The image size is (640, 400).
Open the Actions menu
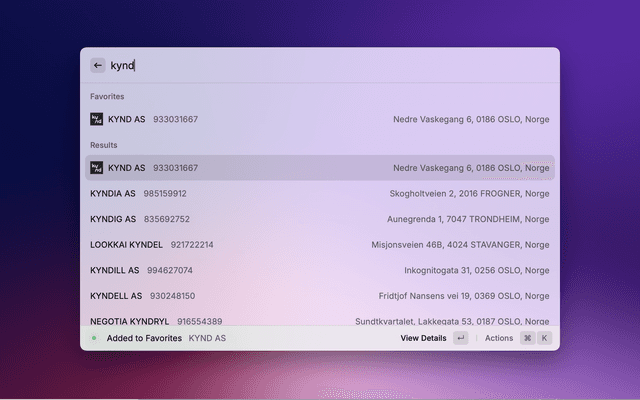[x=499, y=338]
